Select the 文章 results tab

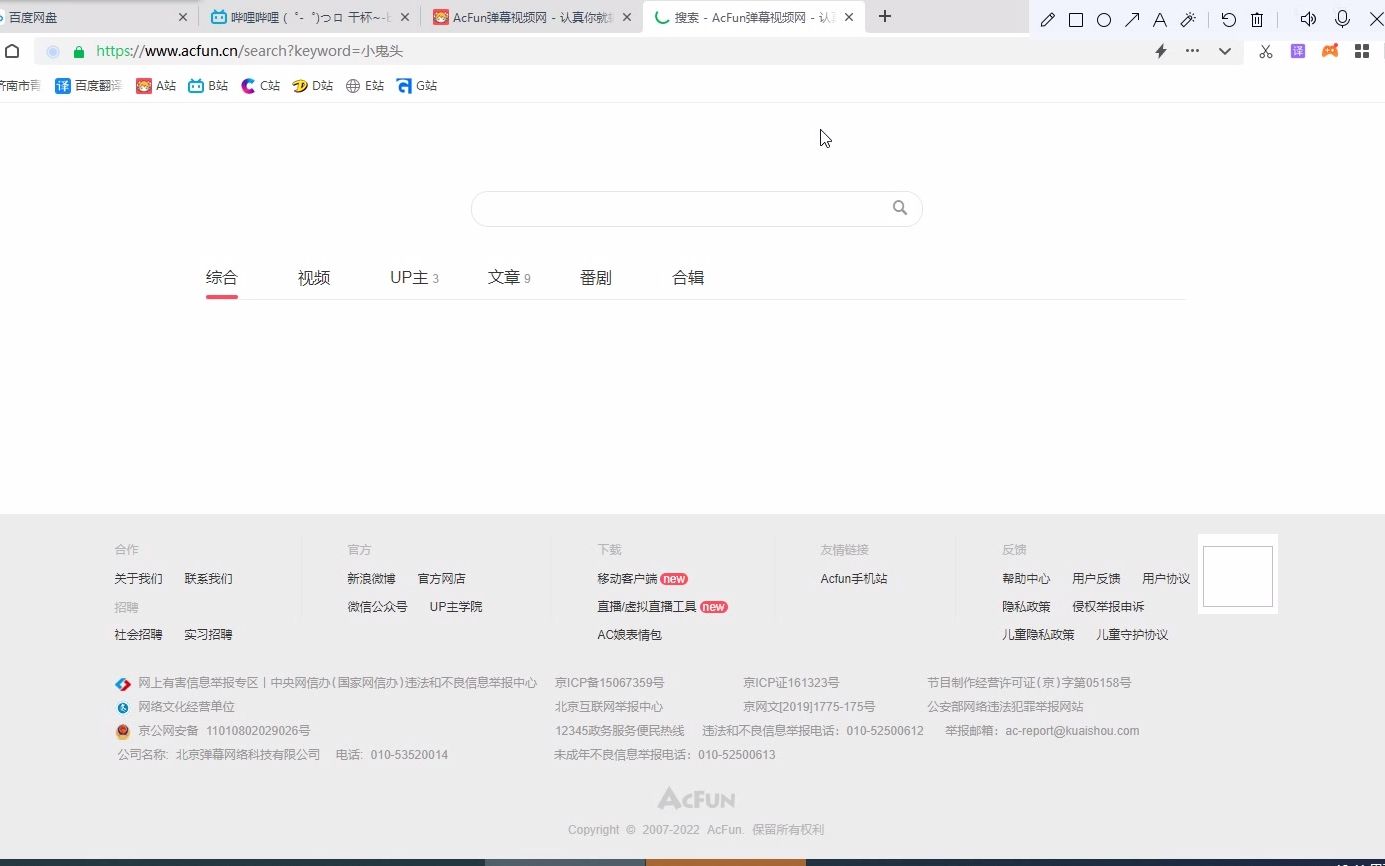point(509,278)
